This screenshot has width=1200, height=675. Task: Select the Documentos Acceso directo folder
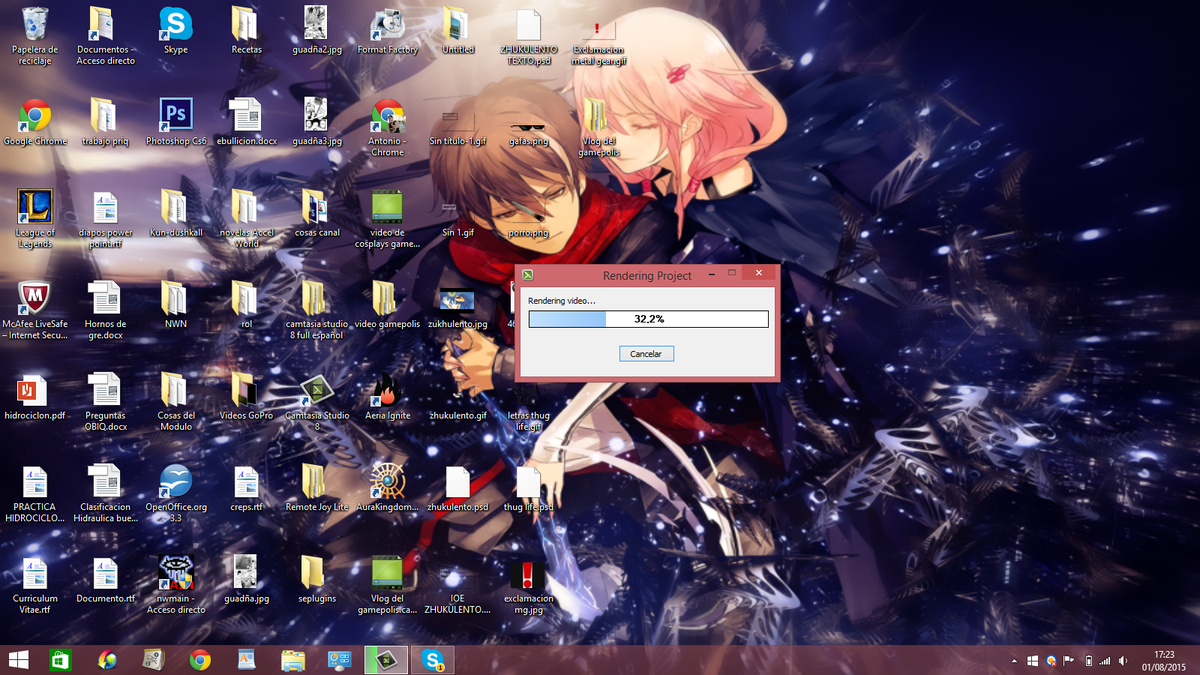(105, 34)
